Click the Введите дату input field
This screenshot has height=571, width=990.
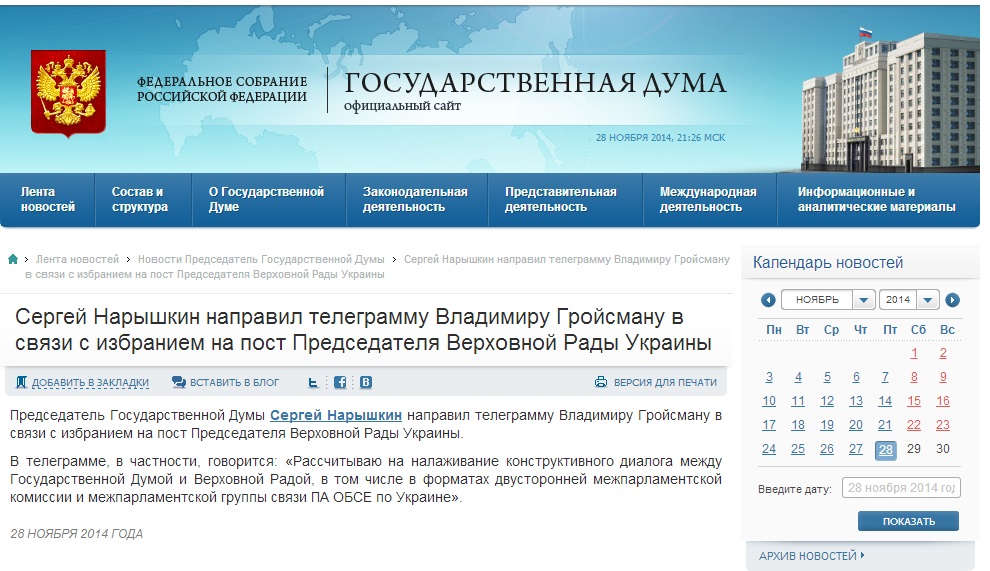[901, 488]
